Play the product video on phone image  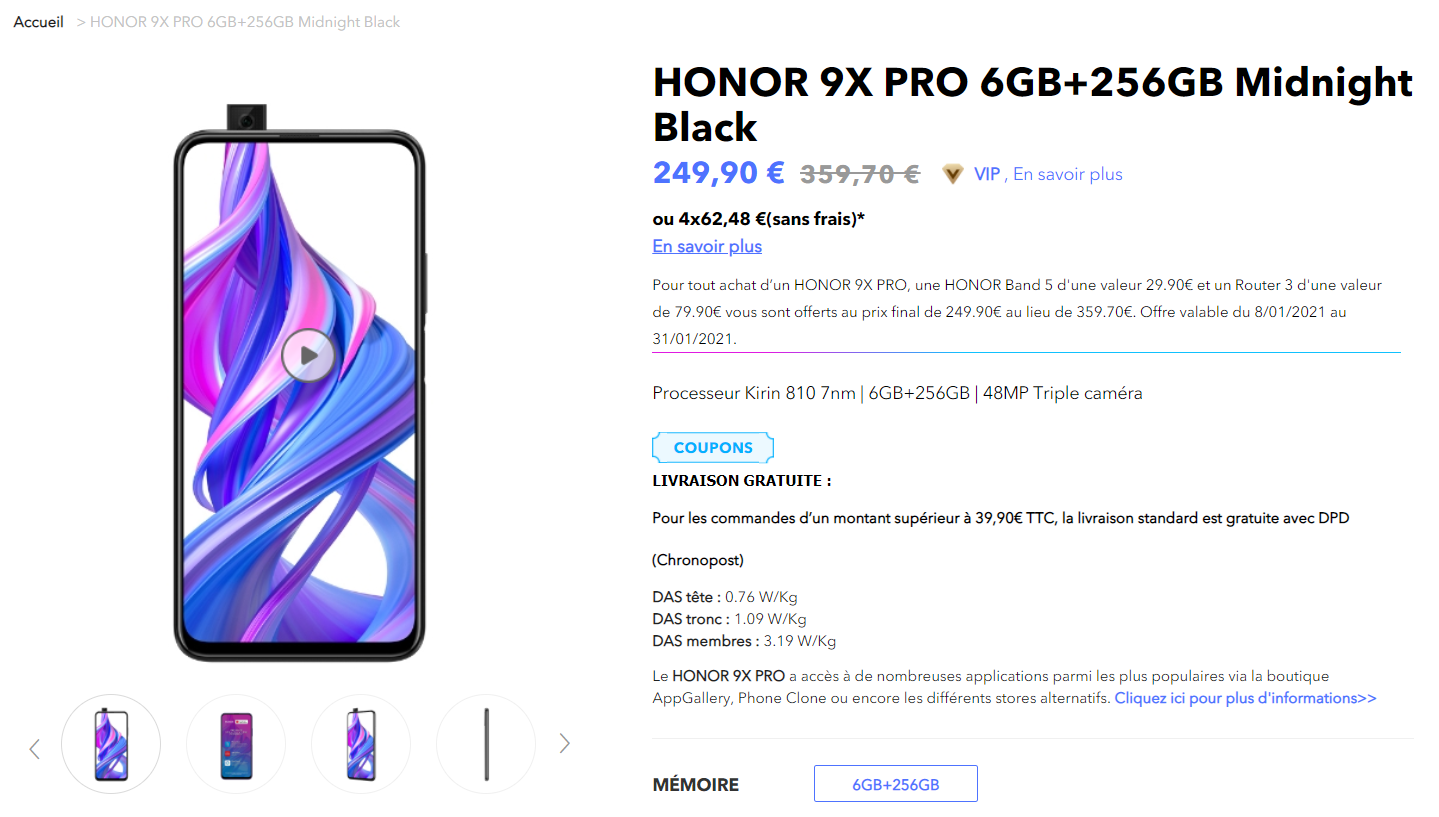[307, 354]
